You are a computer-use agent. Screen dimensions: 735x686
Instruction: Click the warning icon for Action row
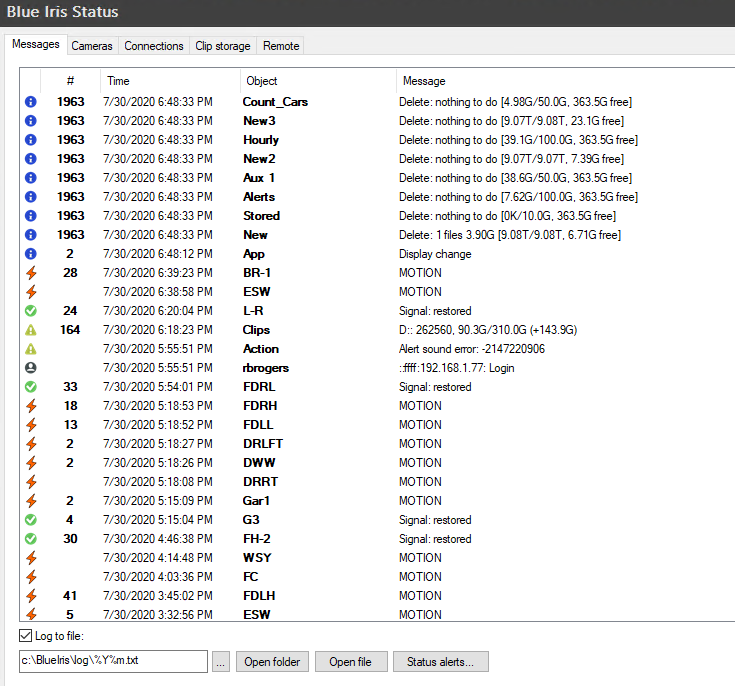point(30,349)
